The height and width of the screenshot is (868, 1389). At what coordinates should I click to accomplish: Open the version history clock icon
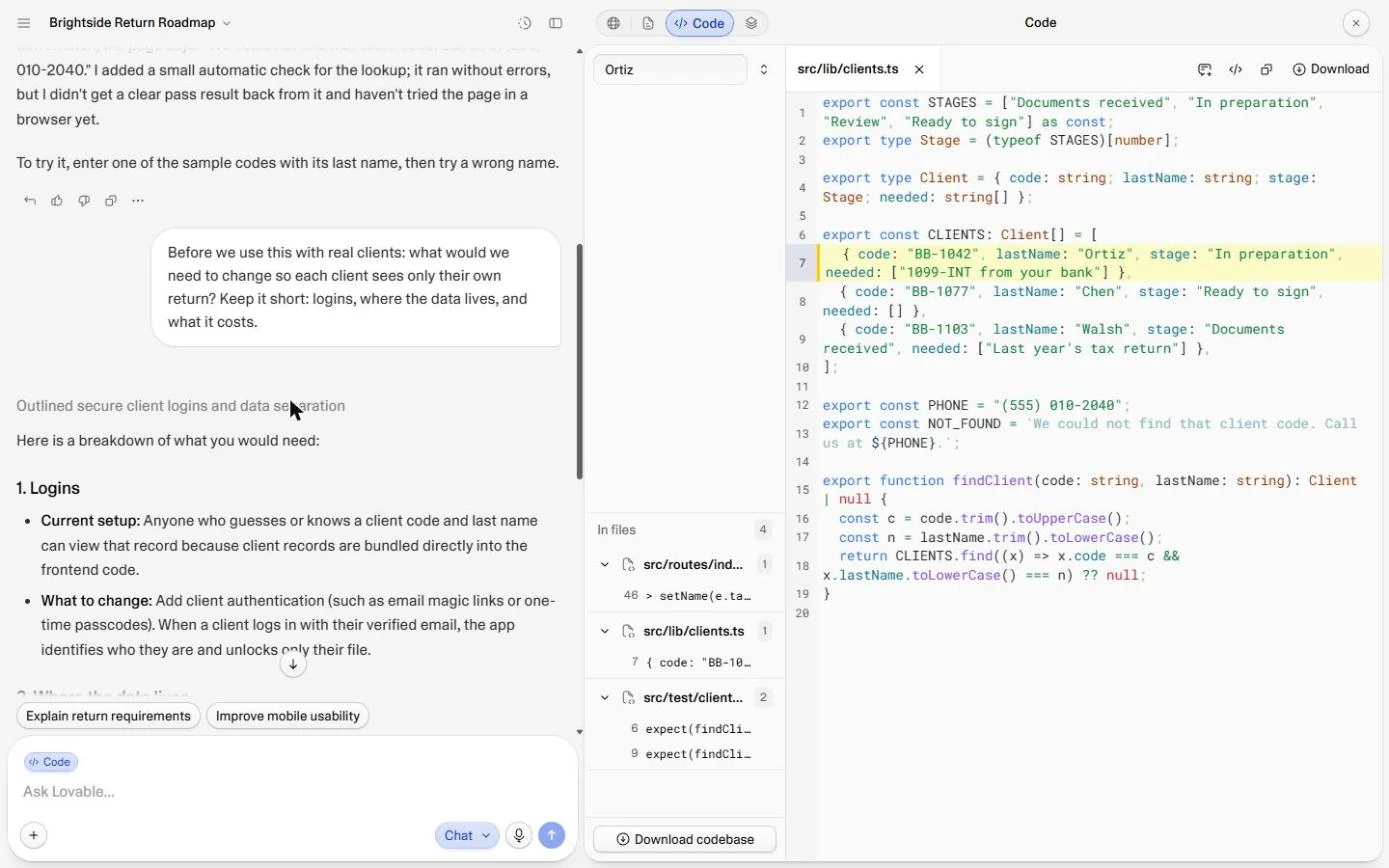(x=524, y=23)
